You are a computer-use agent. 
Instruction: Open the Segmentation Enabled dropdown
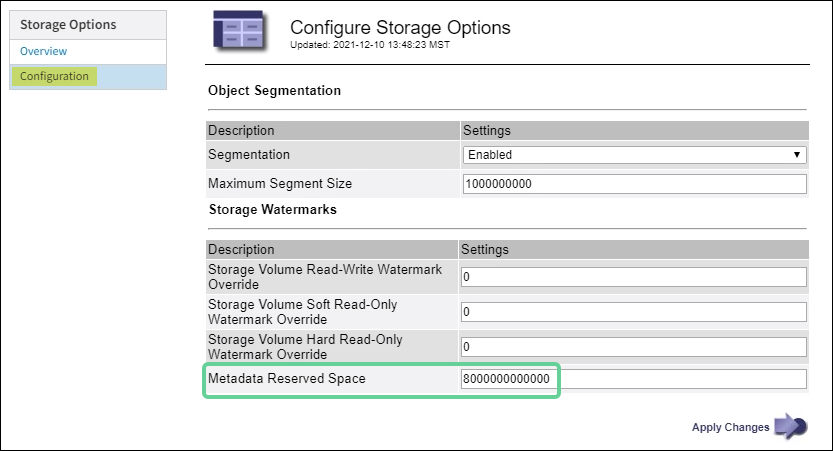tap(634, 155)
